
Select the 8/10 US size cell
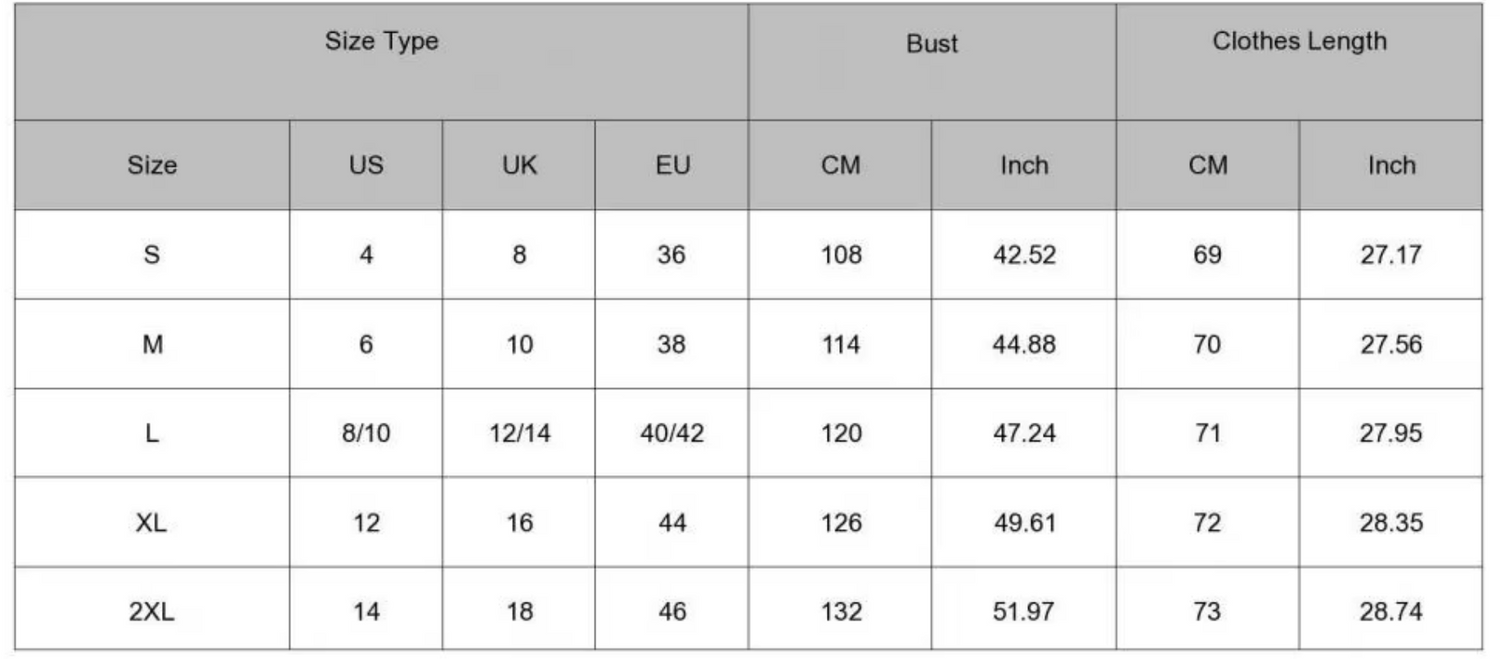(366, 434)
